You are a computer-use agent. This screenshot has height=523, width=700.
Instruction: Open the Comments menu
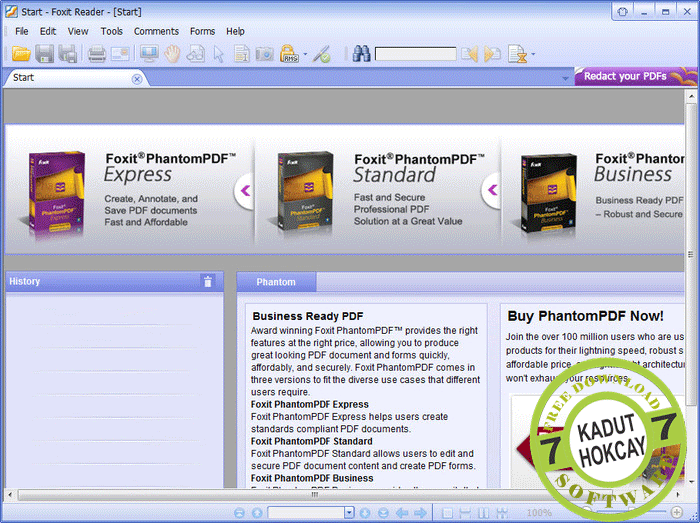coord(156,31)
